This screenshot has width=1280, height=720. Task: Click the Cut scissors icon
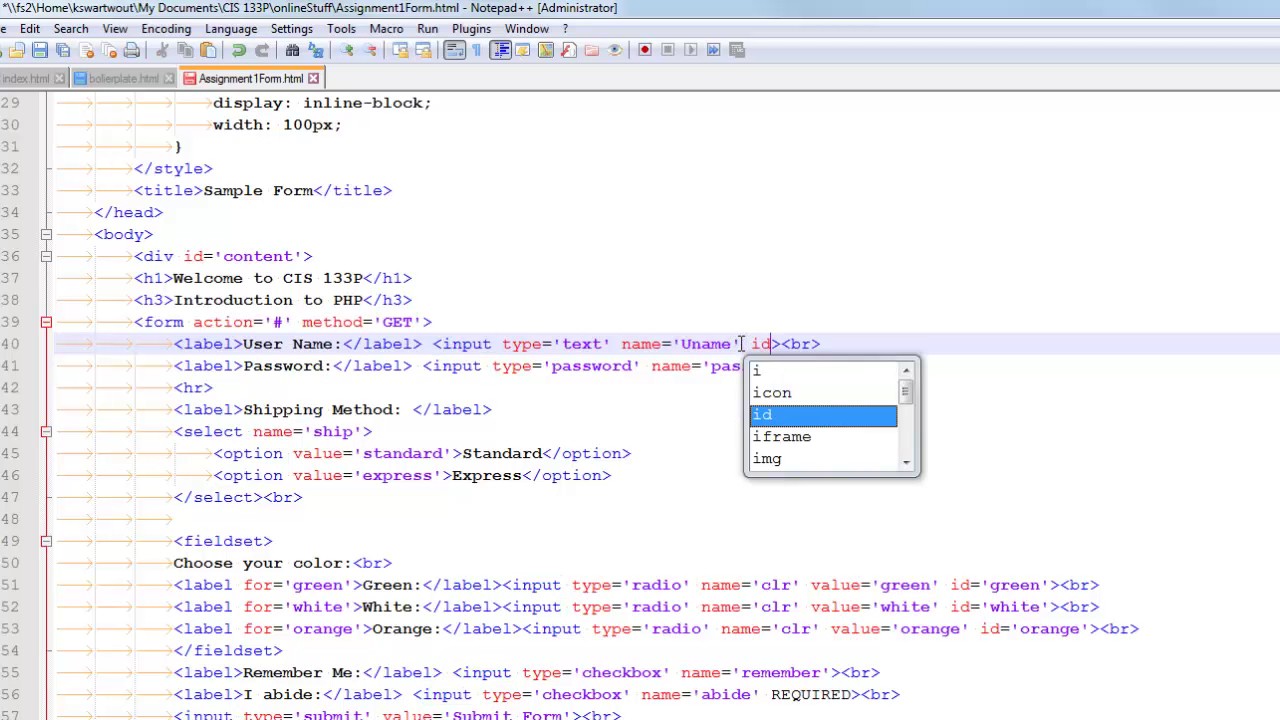162,50
